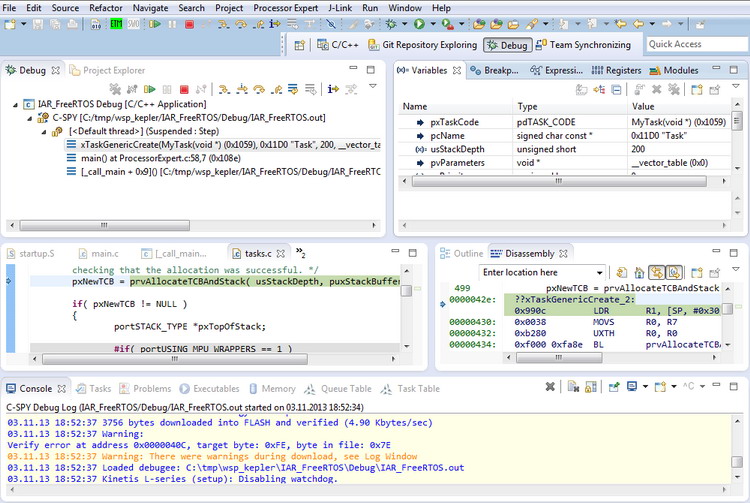The width and height of the screenshot is (750, 503).
Task: Toggle Scroll Lock in Console toolbar
Action: [x=591, y=386]
